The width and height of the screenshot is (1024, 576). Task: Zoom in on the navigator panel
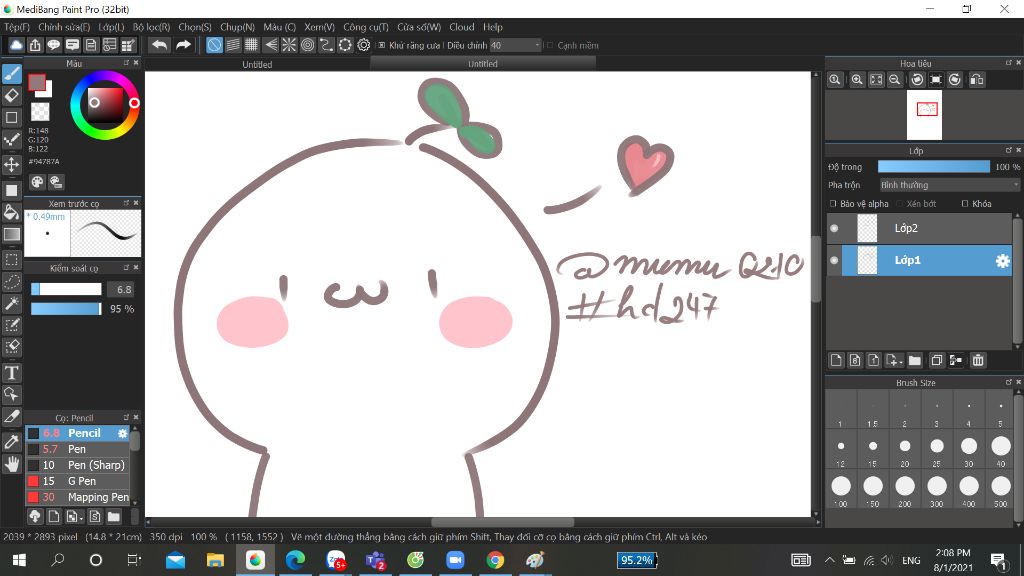(857, 80)
